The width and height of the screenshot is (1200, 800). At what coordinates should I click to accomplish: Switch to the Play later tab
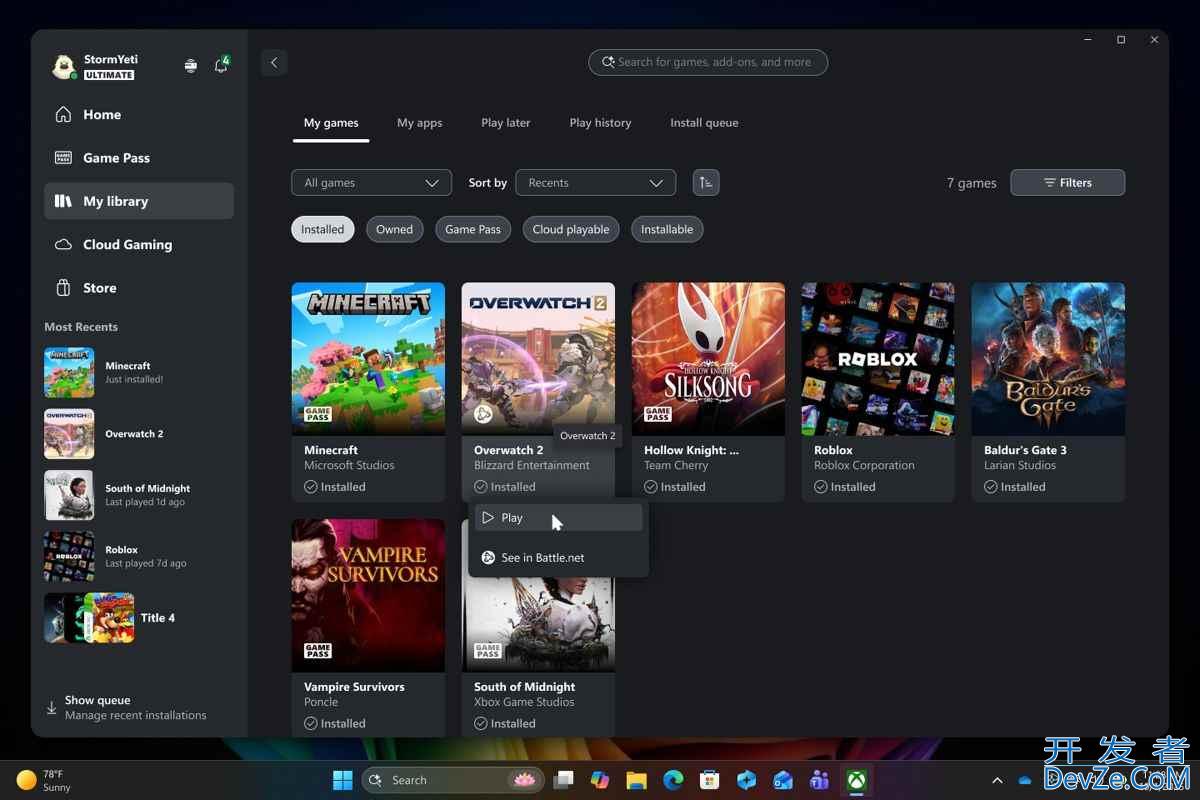tap(505, 123)
